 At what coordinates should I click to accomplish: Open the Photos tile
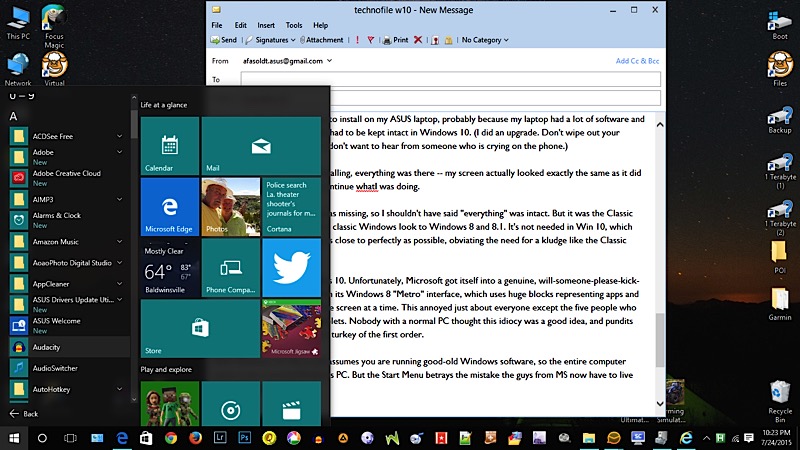(x=231, y=207)
